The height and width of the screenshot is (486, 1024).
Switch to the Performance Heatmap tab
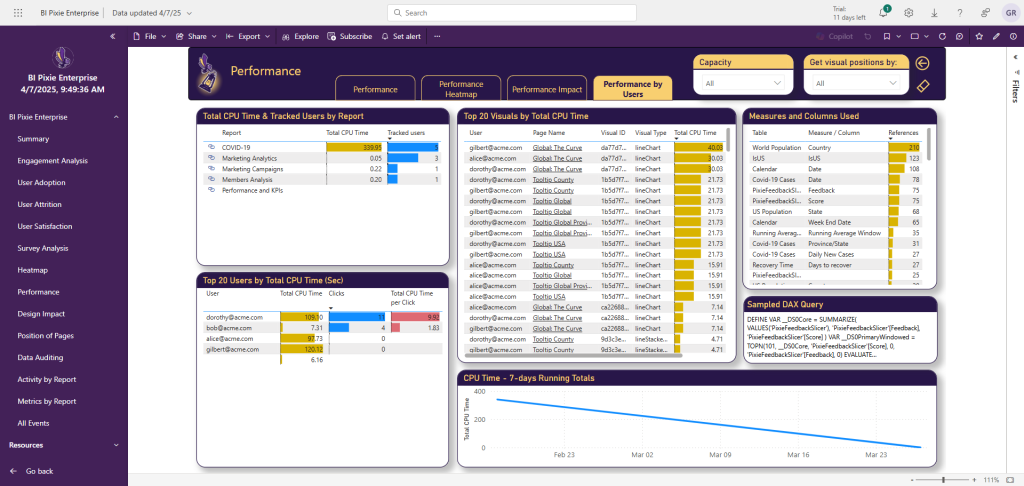click(461, 88)
